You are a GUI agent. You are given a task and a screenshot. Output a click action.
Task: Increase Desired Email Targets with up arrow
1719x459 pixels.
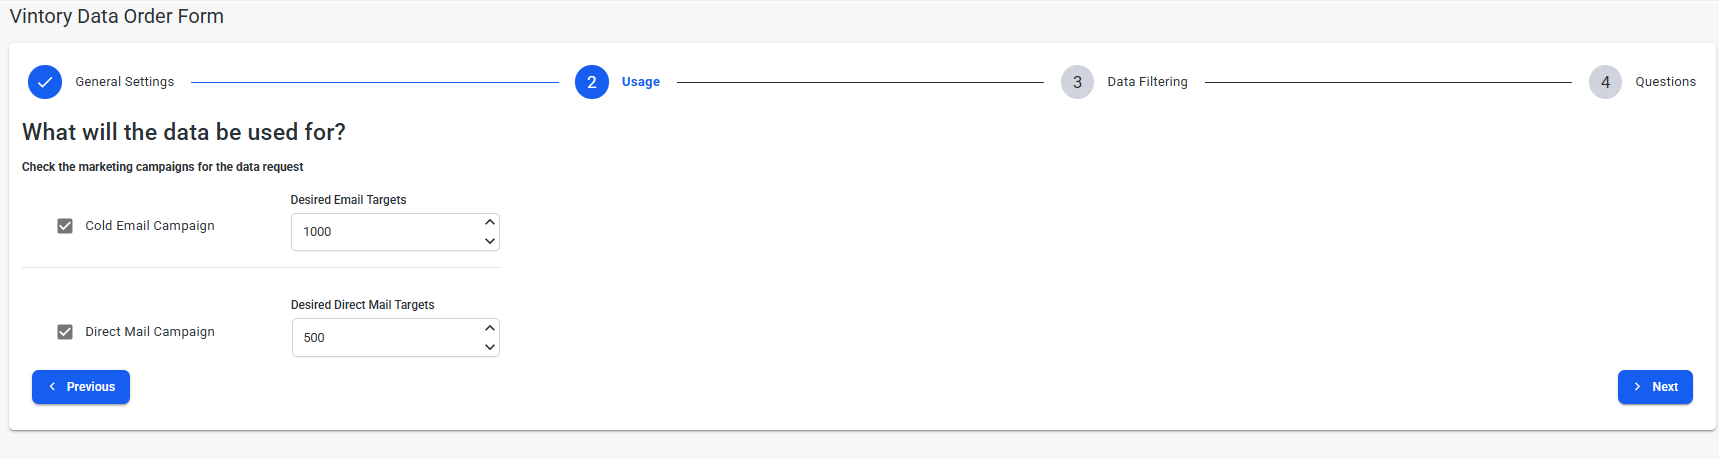490,222
